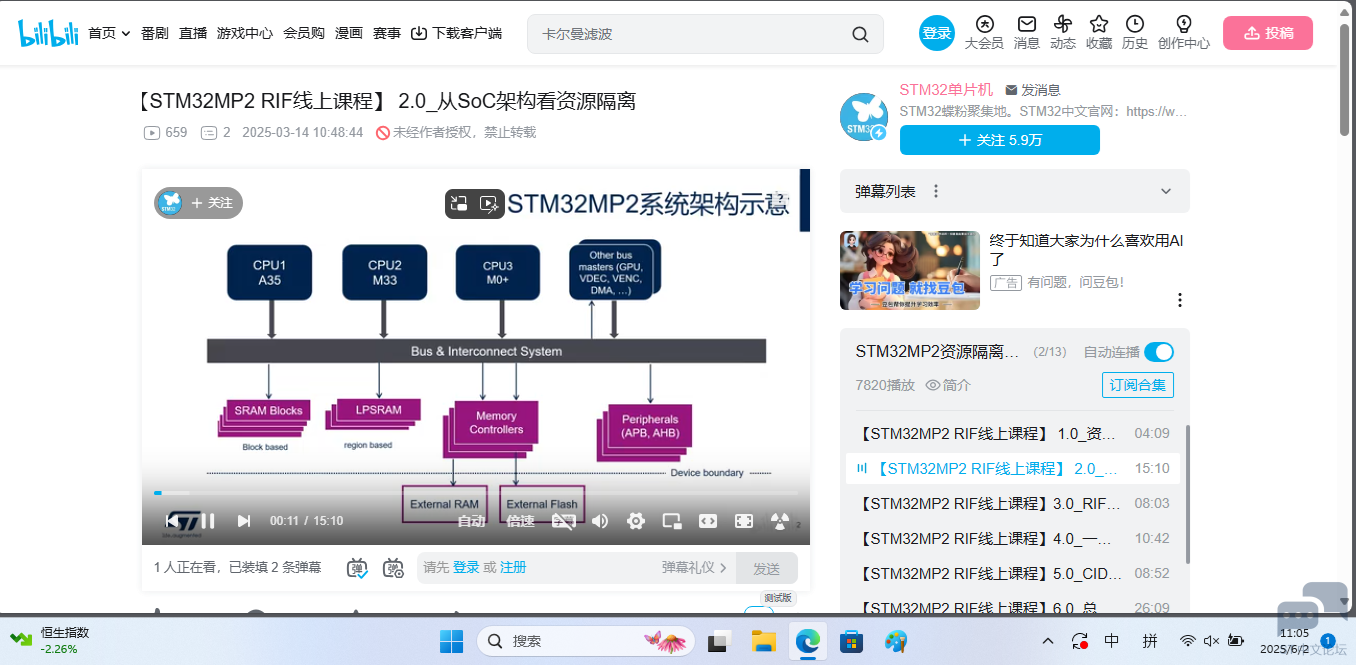Click the small-window icon atop video

click(459, 203)
